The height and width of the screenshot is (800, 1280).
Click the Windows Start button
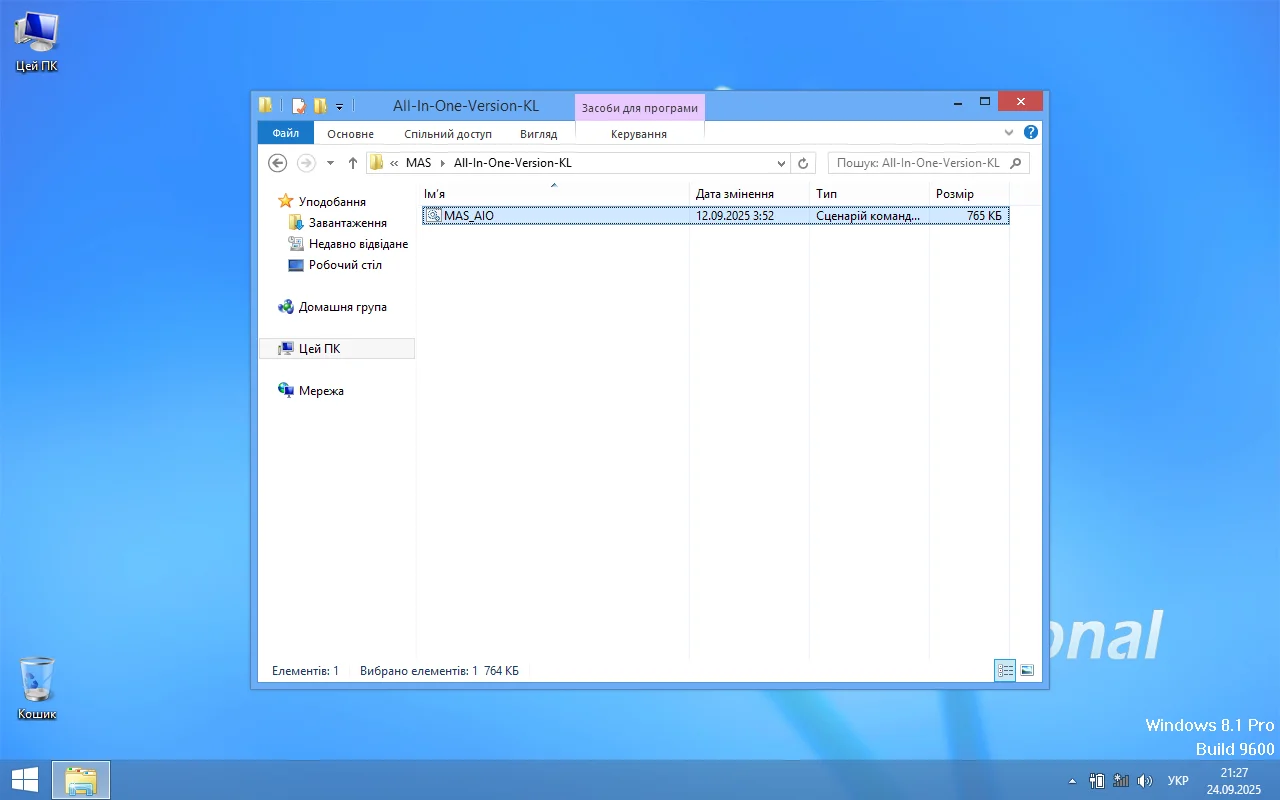point(25,780)
